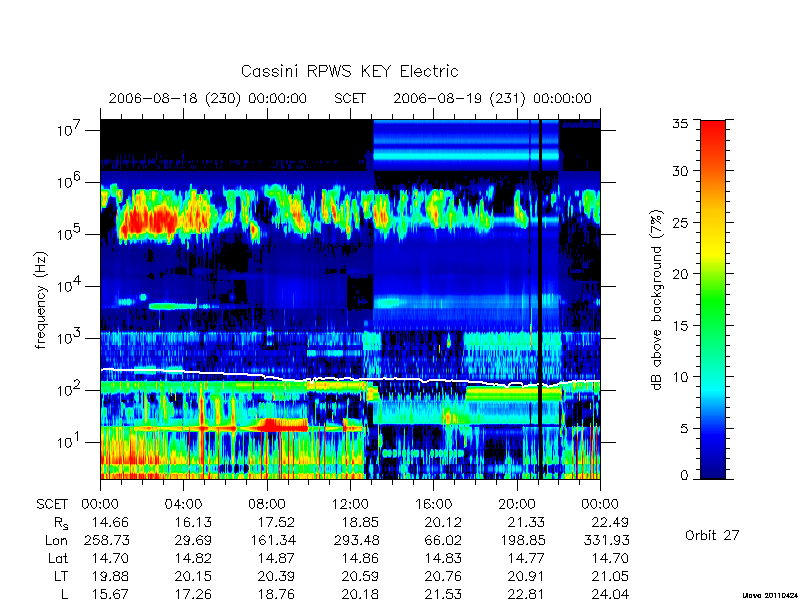Click the LT value 21.05
This screenshot has height=600, width=800.
pos(610,577)
